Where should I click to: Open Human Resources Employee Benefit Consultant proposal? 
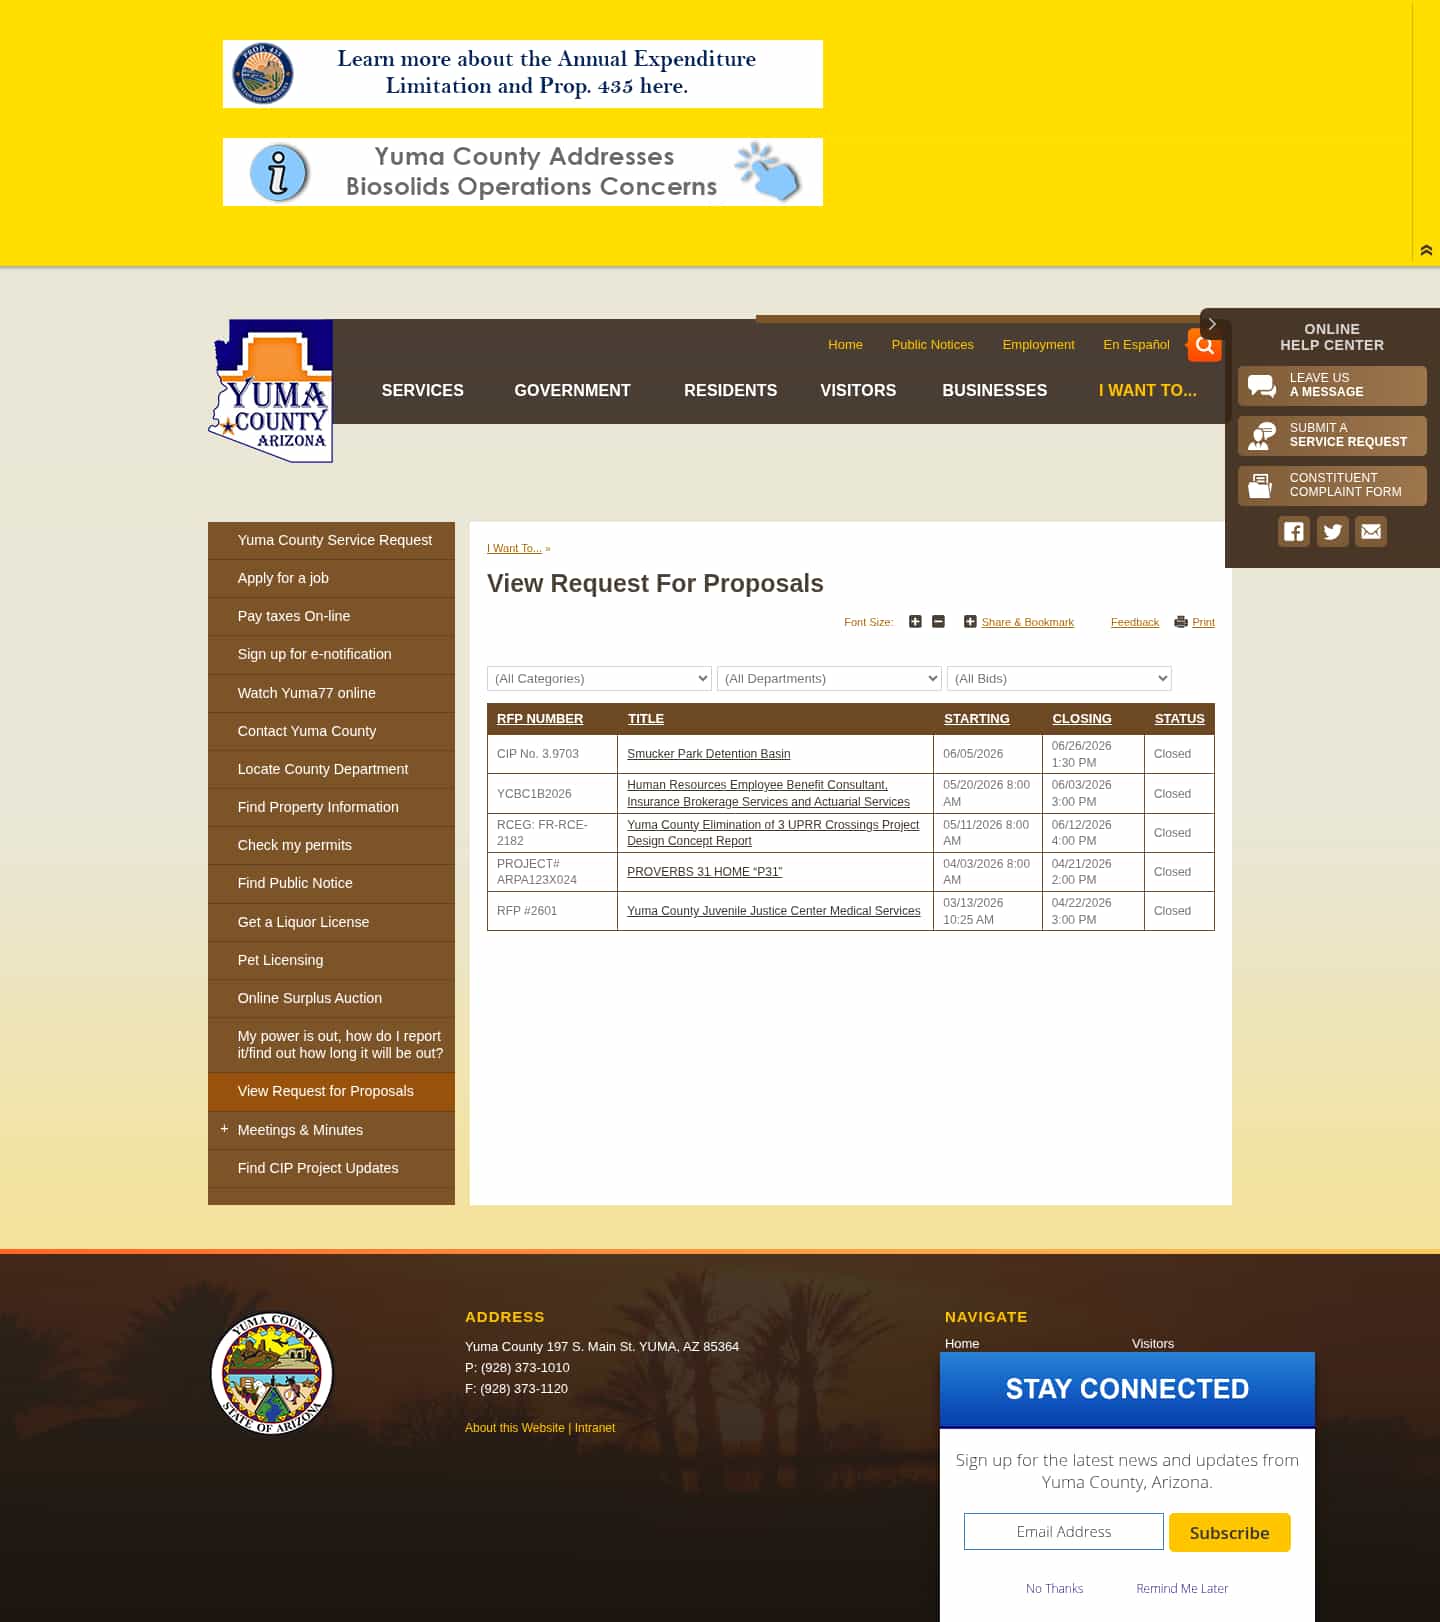(768, 793)
